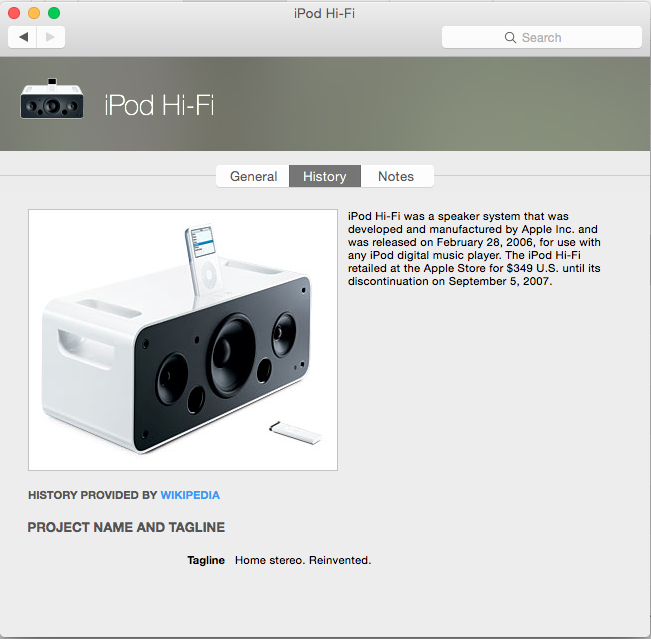651x639 pixels.
Task: Open the Wikipedia link
Action: click(190, 495)
